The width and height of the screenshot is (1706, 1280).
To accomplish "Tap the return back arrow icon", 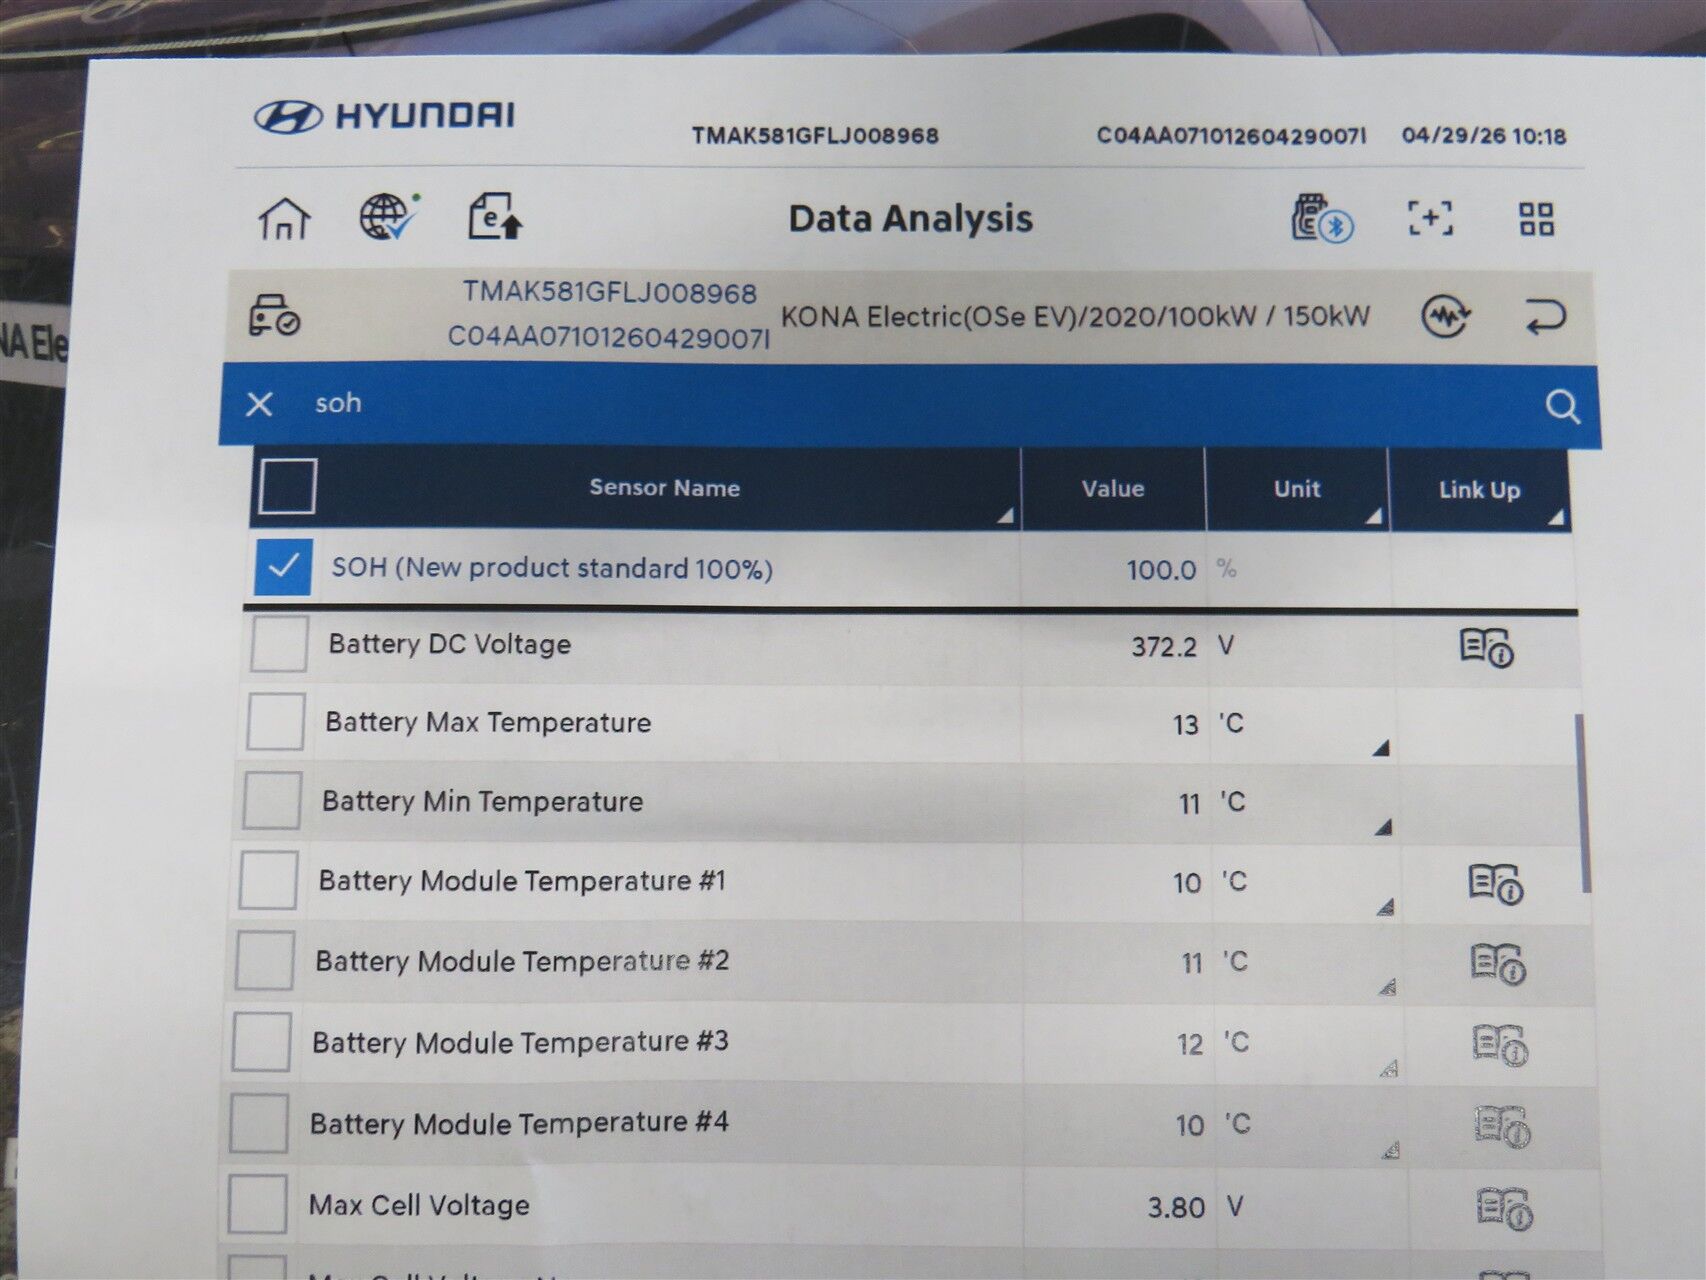I will [1544, 318].
